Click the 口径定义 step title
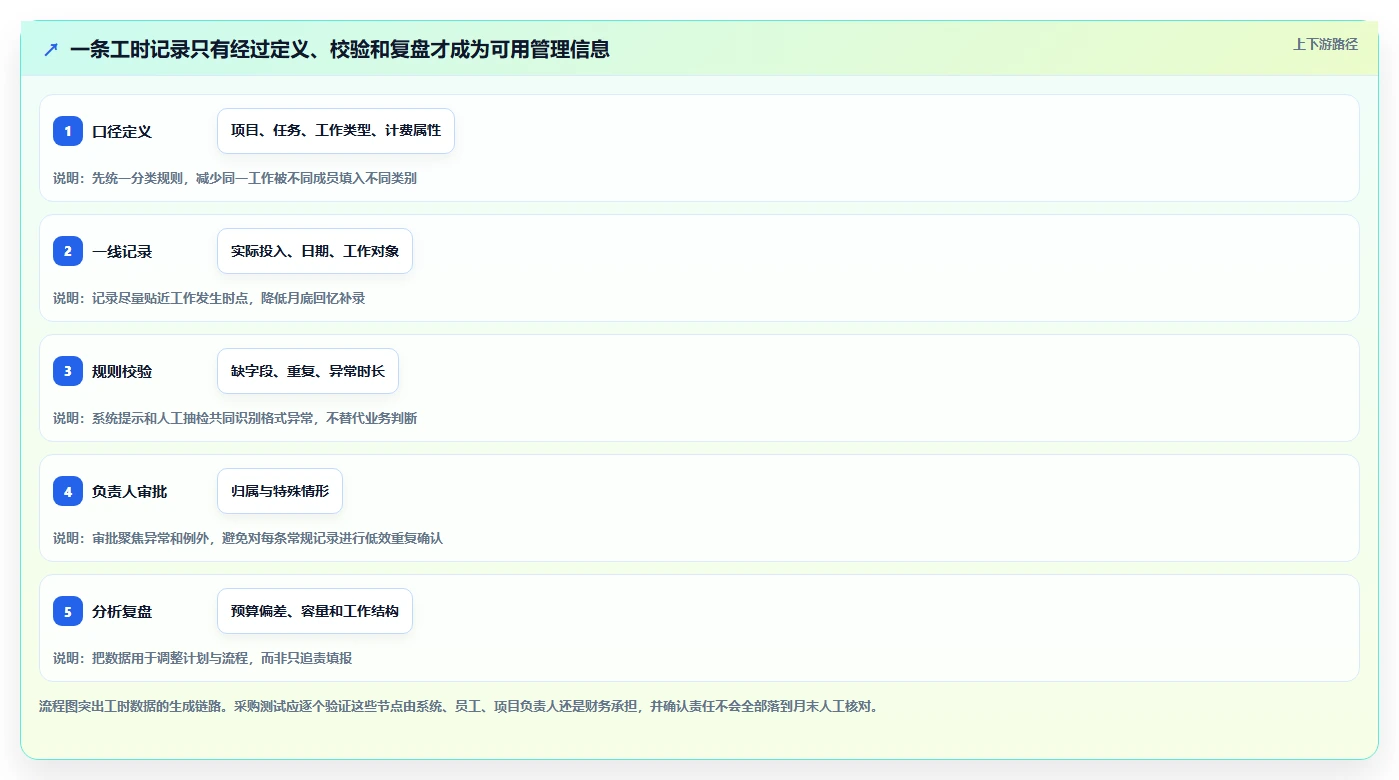 [x=122, y=131]
